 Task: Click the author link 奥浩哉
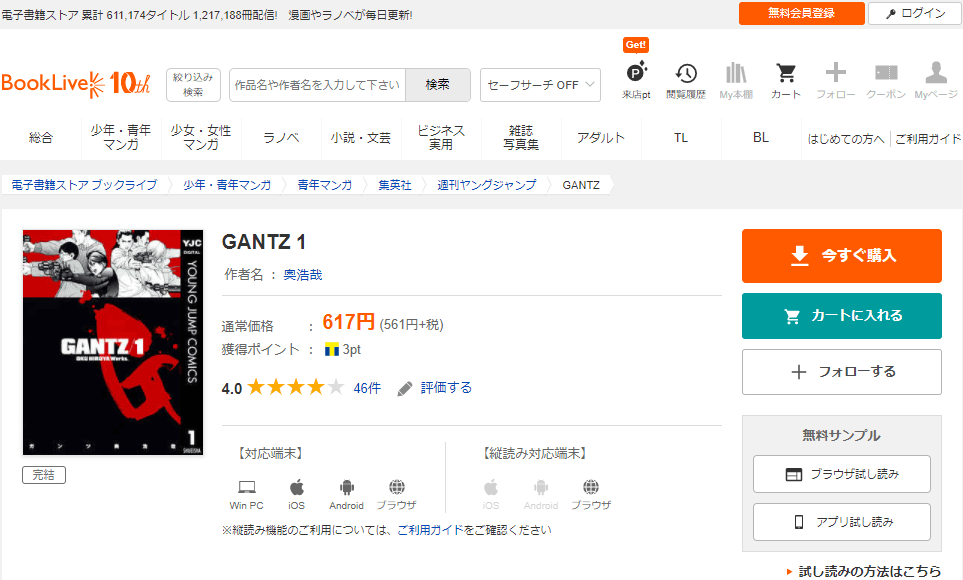click(x=303, y=274)
